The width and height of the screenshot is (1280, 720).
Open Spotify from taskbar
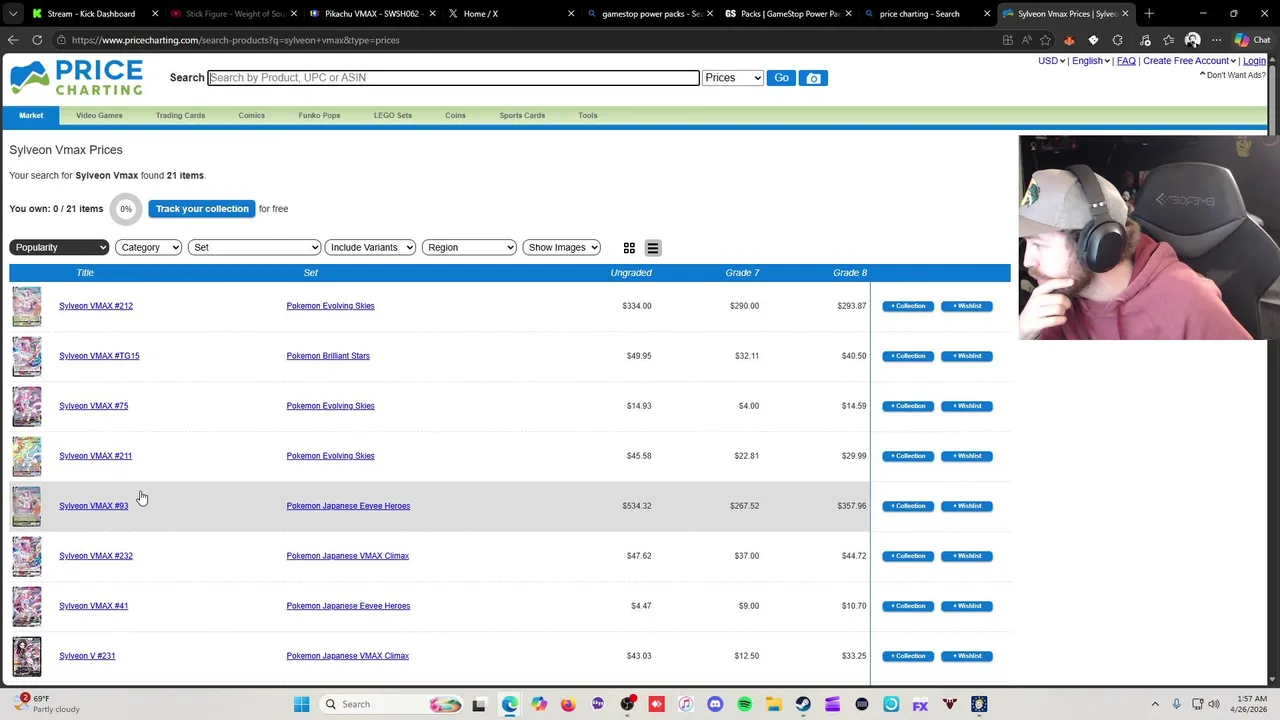[744, 704]
